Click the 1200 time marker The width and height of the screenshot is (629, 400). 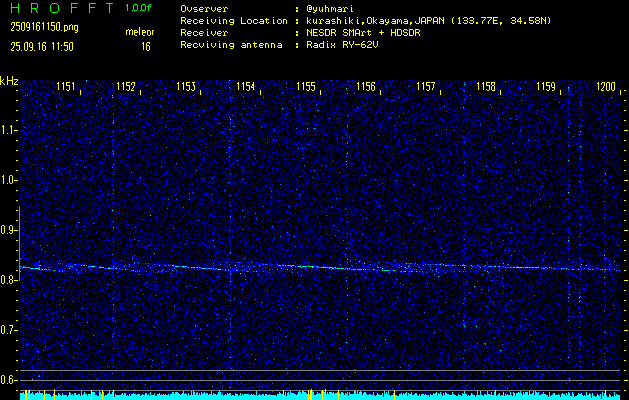click(x=606, y=87)
